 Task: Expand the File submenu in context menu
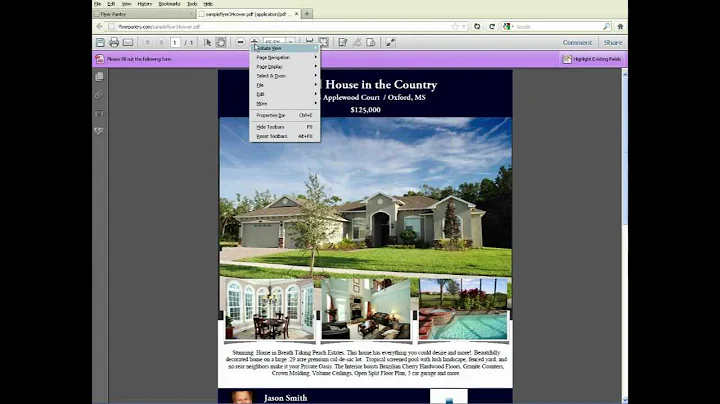(x=285, y=85)
